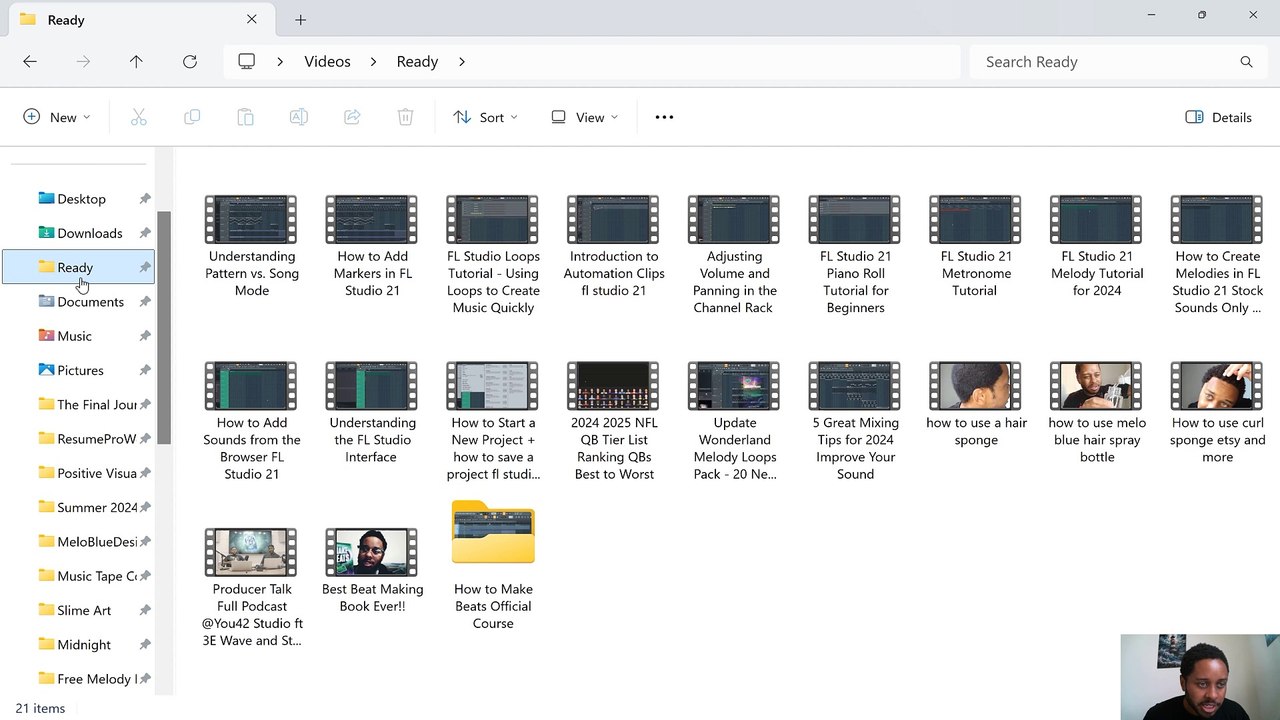1280x720 pixels.
Task: Go up one folder level
Action: [x=136, y=61]
